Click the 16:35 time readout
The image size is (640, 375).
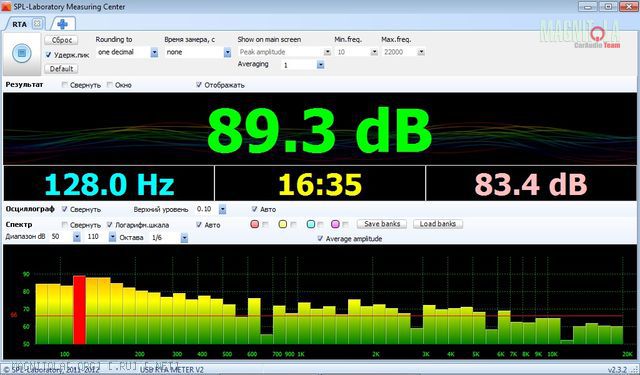click(x=320, y=184)
